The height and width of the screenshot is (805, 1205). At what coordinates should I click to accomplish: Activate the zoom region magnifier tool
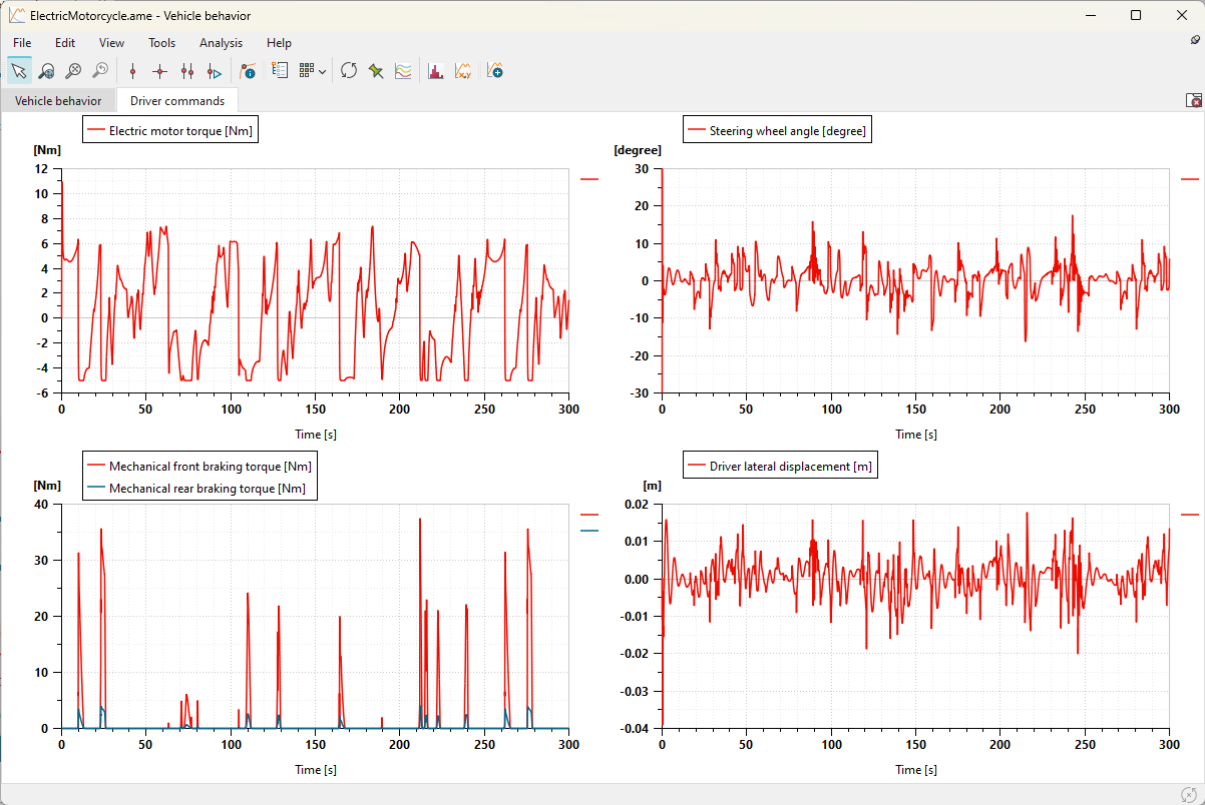(46, 71)
